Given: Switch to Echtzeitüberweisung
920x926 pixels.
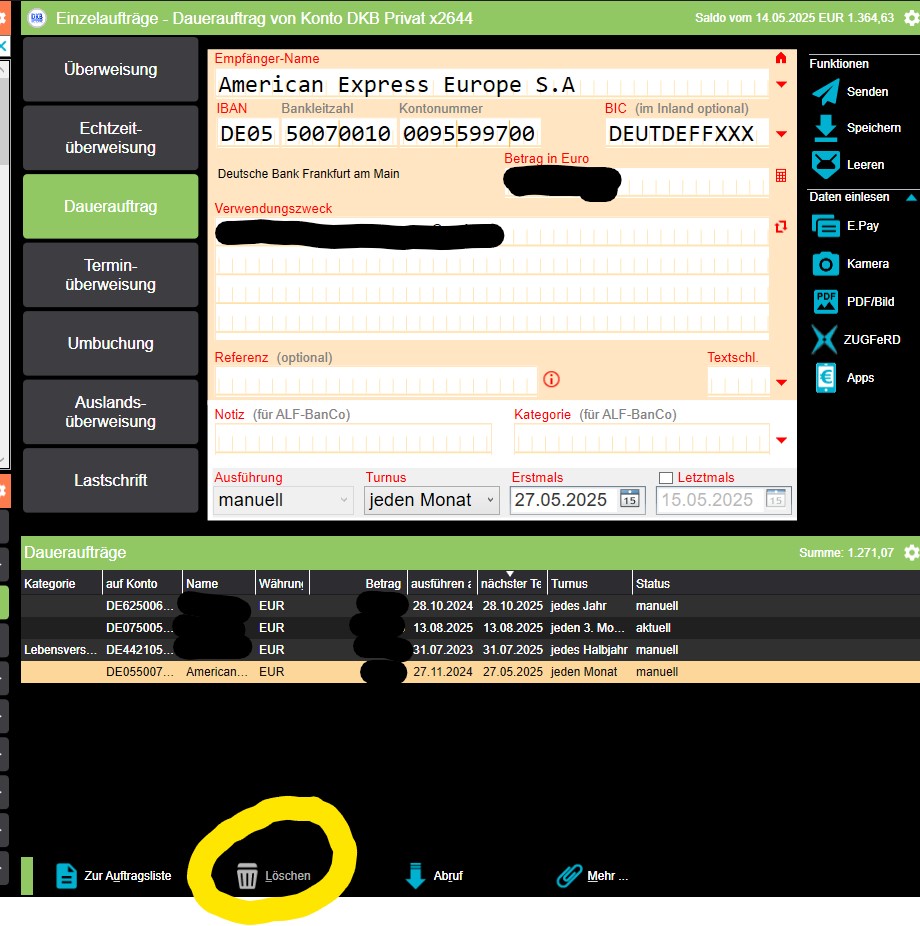Looking at the screenshot, I should click(110, 138).
